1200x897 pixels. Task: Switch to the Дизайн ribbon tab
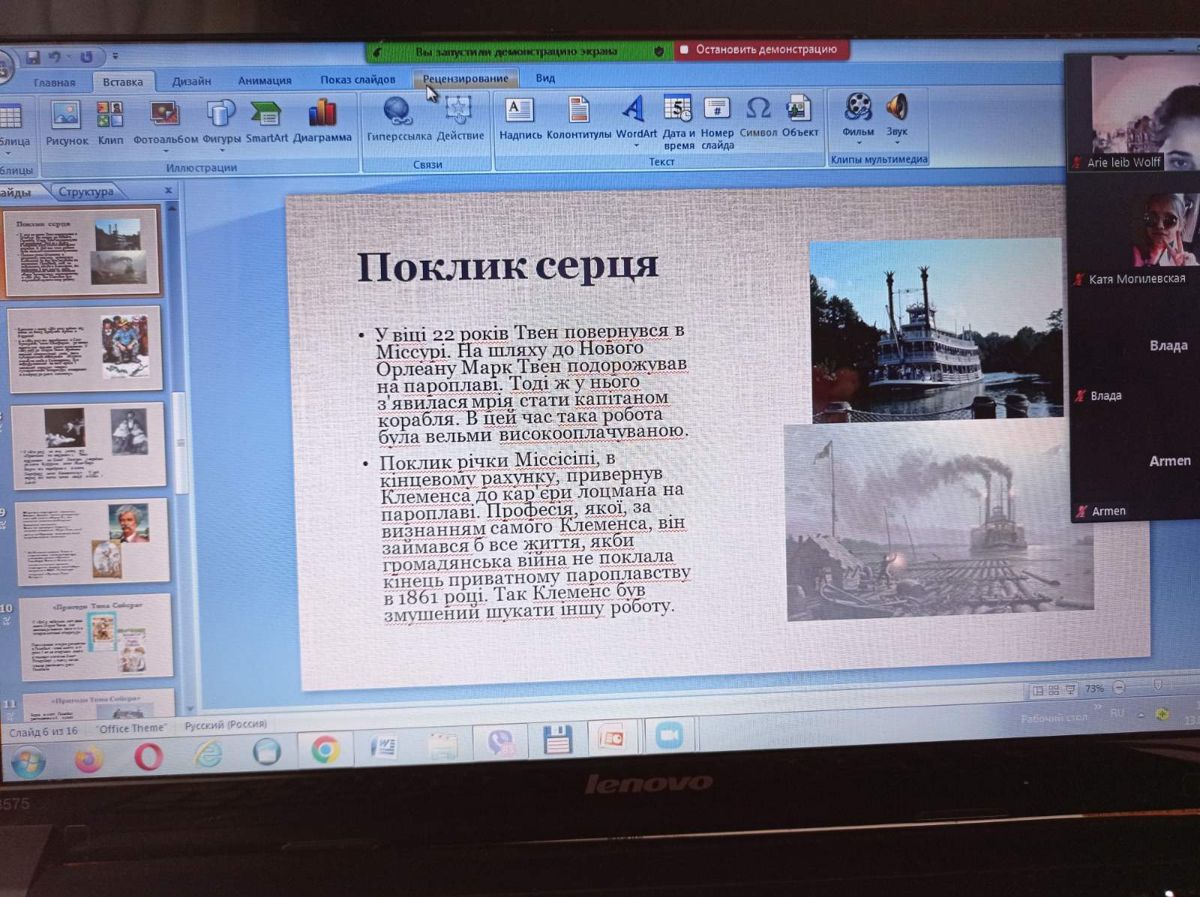click(191, 81)
